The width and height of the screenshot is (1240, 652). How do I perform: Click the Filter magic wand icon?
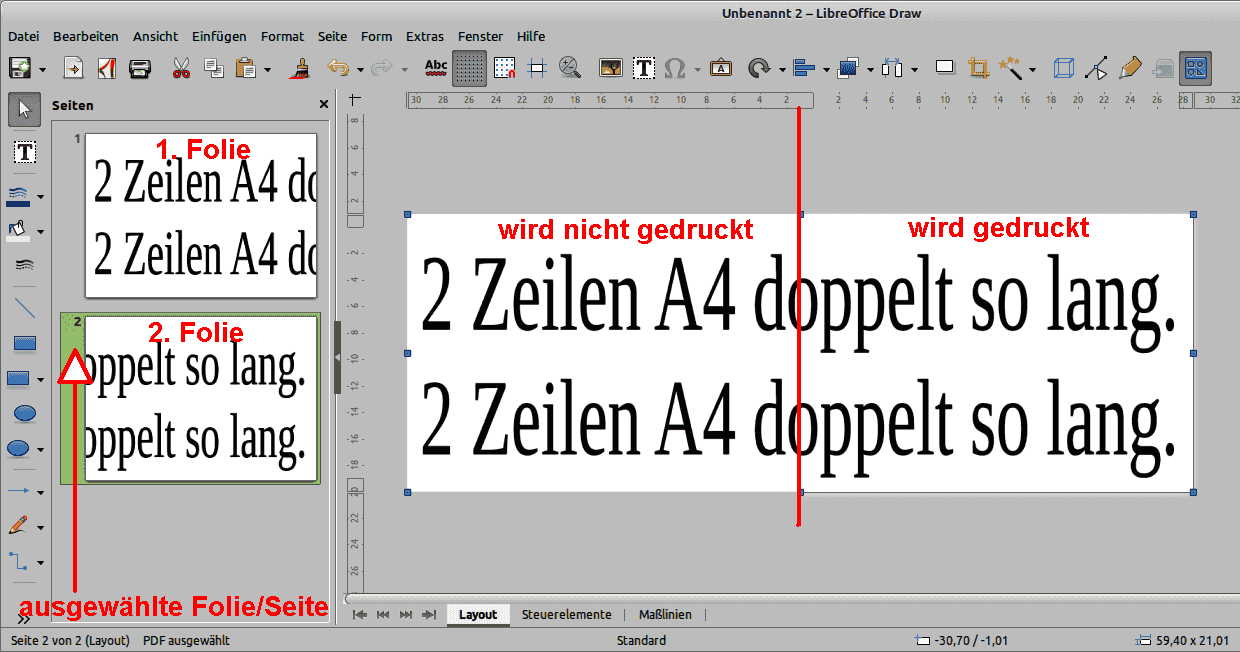(1011, 68)
